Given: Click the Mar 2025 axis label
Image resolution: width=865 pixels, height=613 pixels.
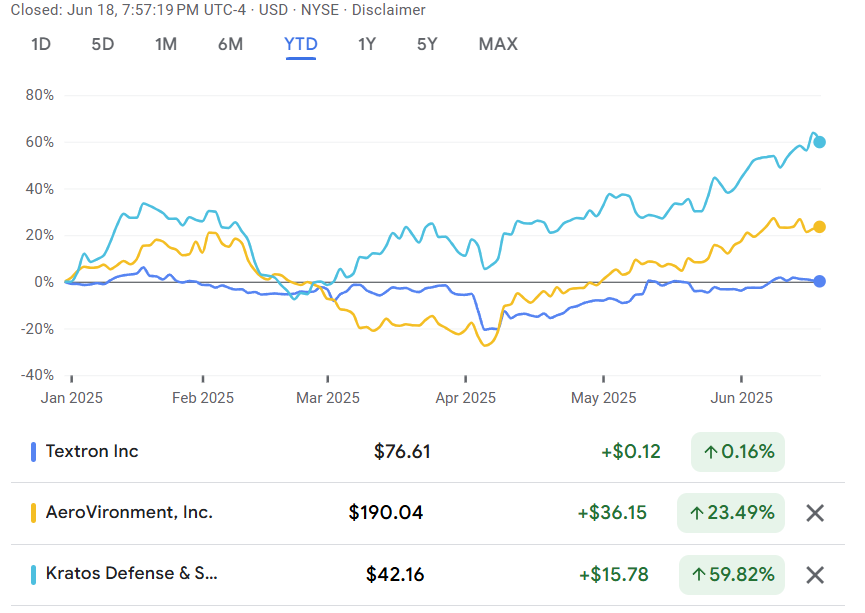Looking at the screenshot, I should tap(328, 398).
